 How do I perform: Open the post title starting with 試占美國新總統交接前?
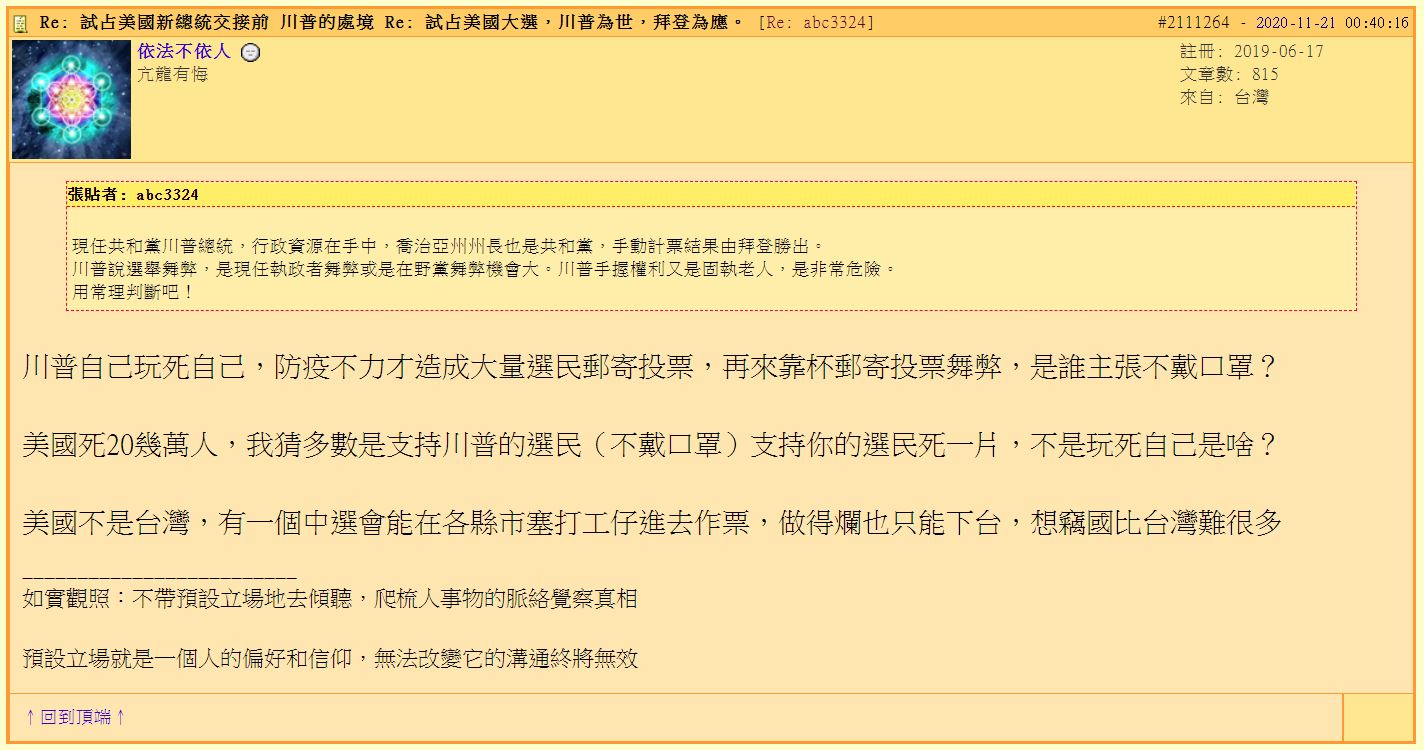click(x=392, y=23)
